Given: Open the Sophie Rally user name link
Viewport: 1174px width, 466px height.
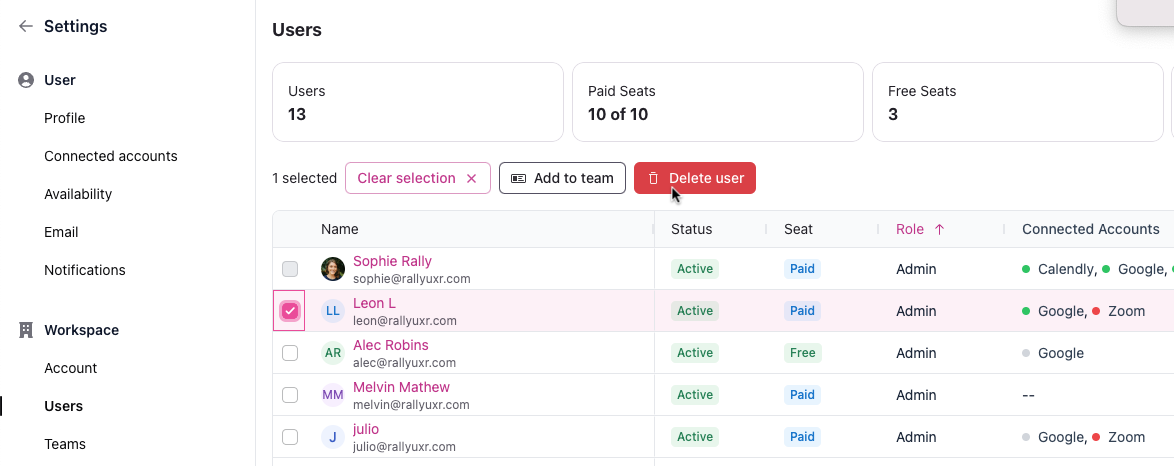Looking at the screenshot, I should (392, 261).
